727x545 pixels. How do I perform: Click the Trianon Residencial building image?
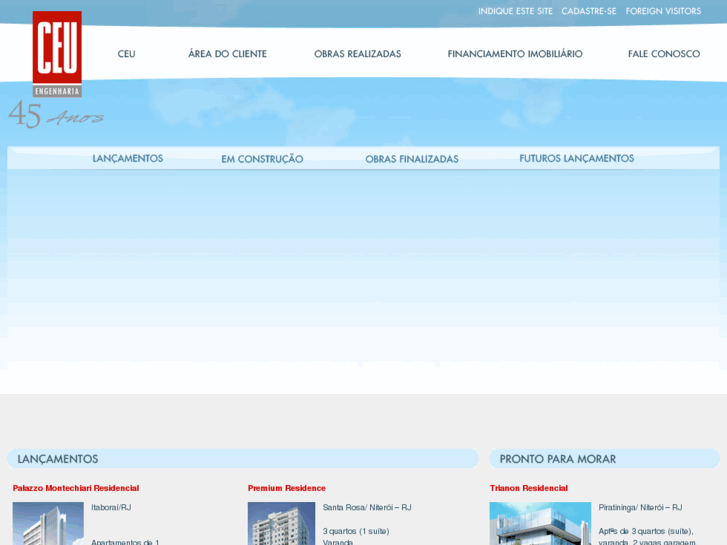(540, 524)
